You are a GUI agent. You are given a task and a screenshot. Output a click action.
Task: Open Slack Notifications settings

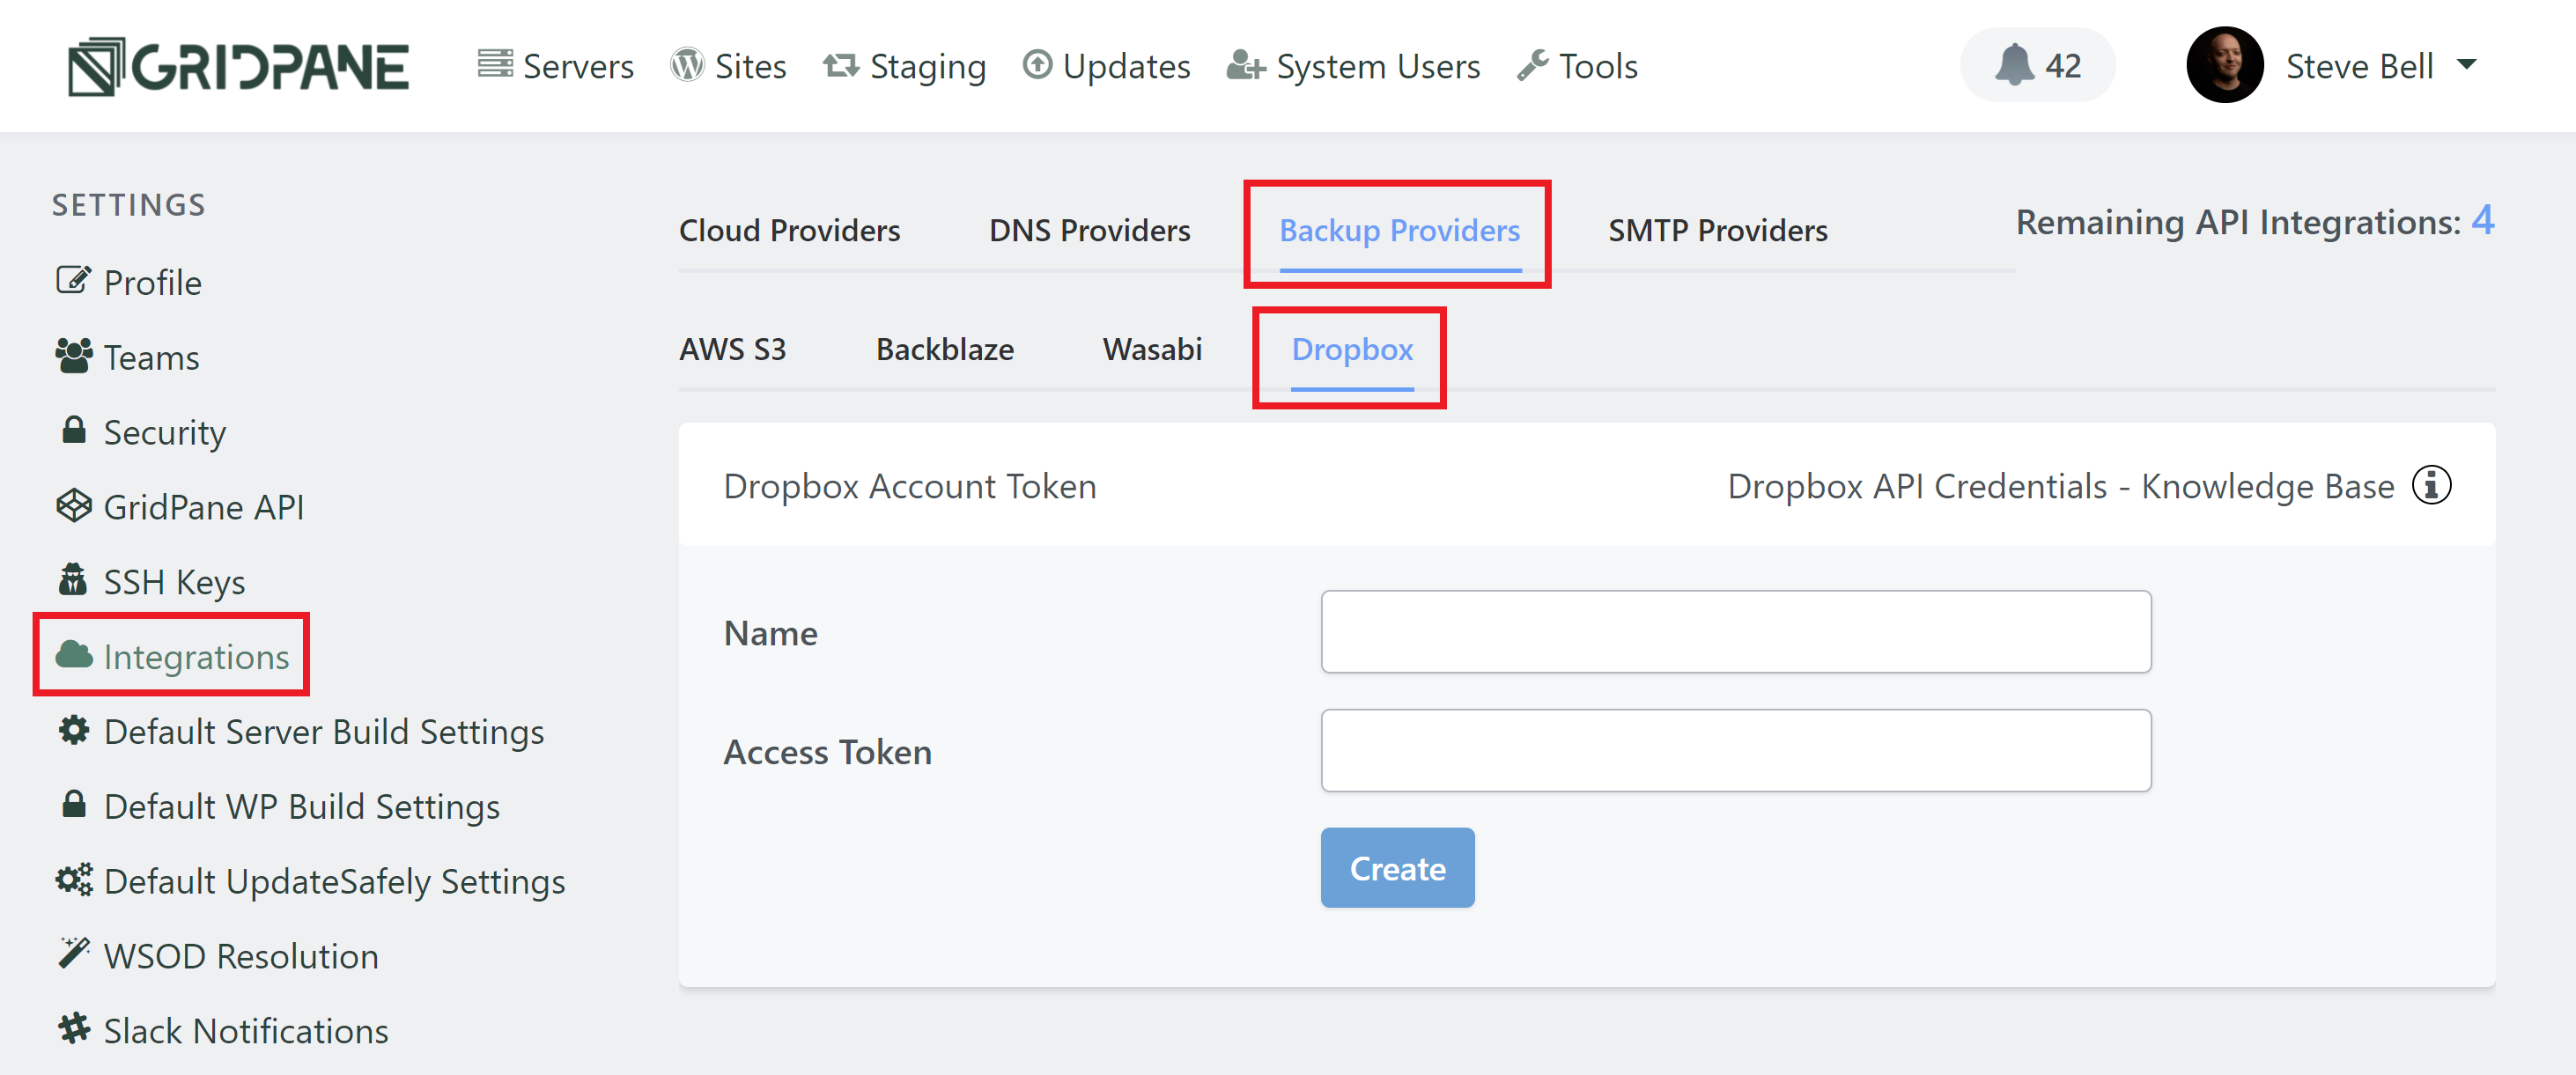[223, 1031]
